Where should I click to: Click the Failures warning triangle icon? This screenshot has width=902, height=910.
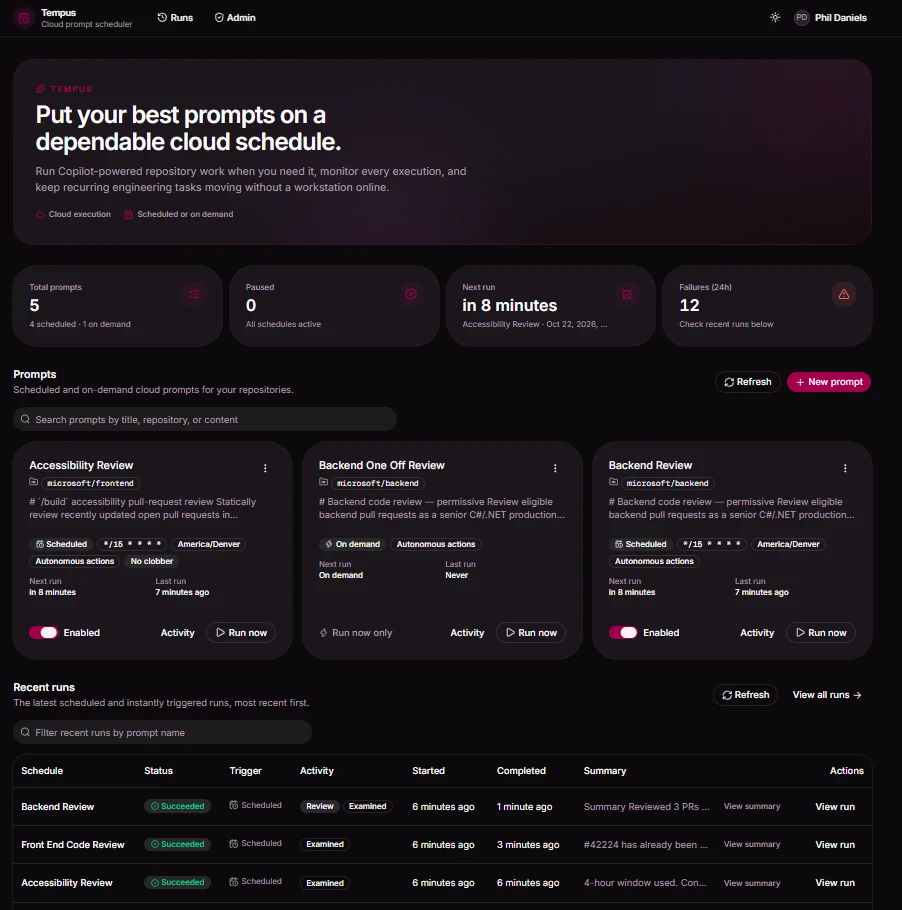click(843, 294)
